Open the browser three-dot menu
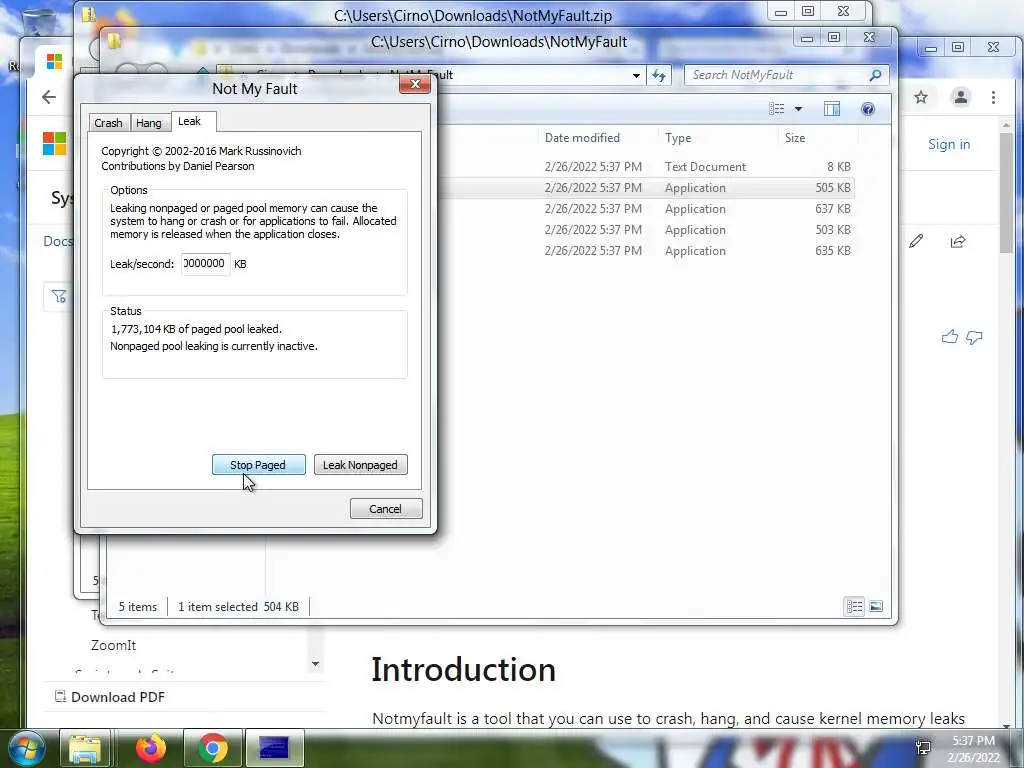 pos(993,97)
